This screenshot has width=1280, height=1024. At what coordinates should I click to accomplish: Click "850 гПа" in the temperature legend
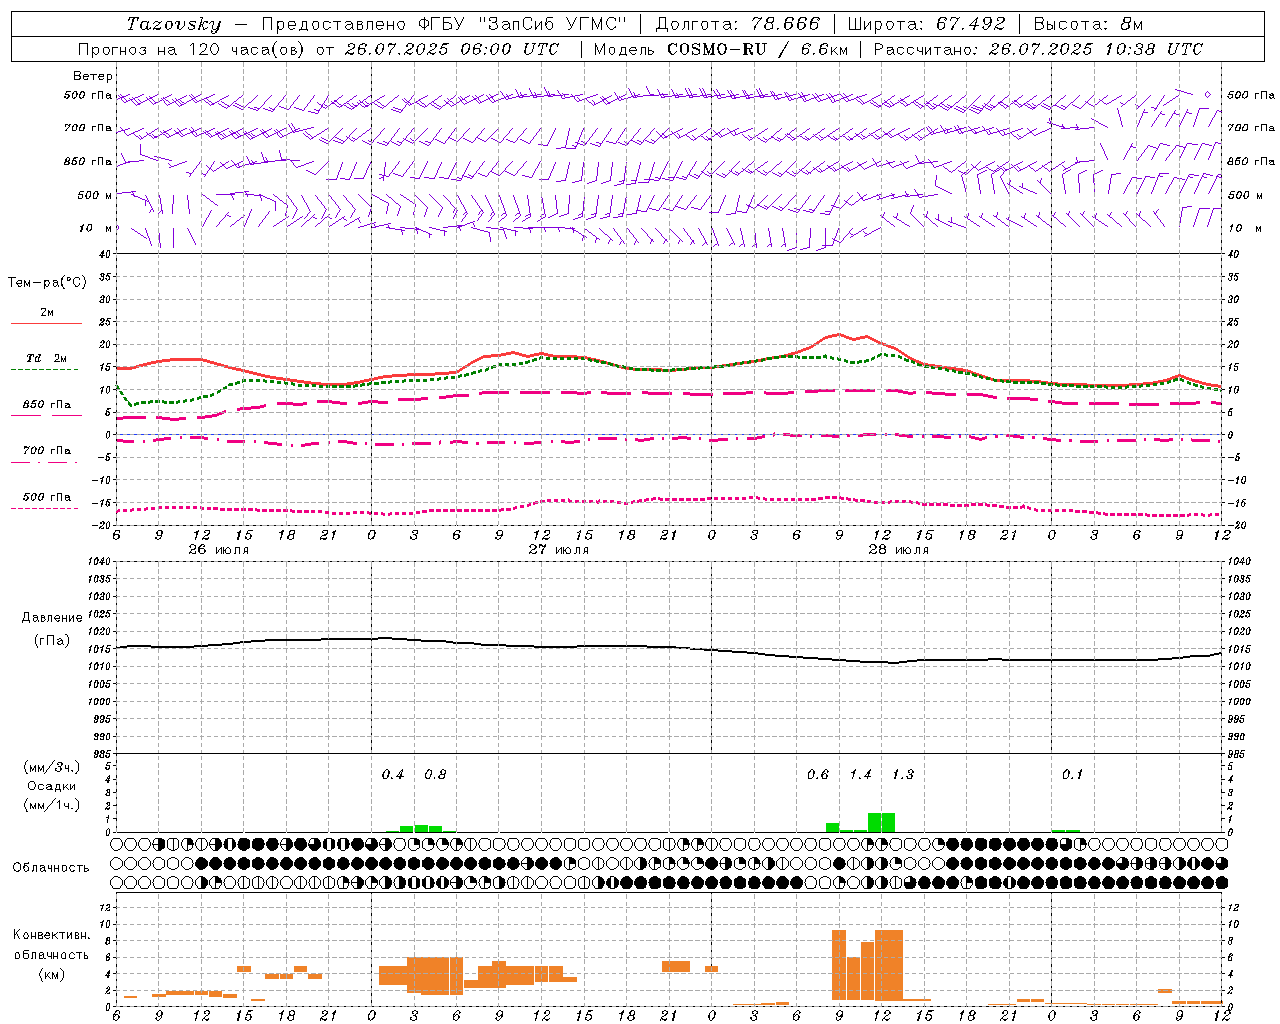point(47,405)
